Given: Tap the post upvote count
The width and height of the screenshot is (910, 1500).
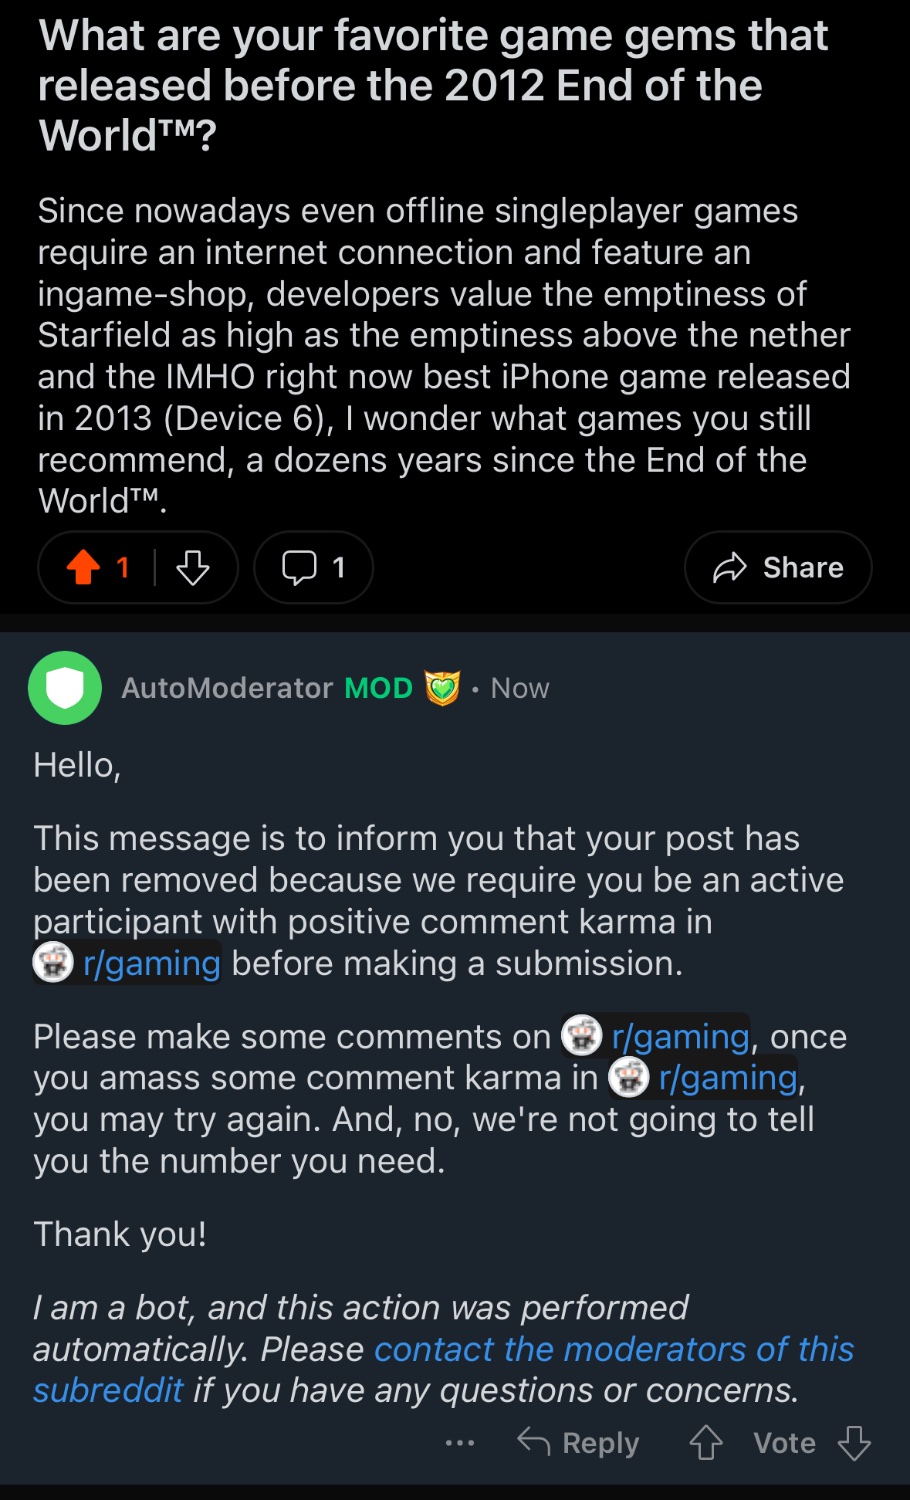Looking at the screenshot, I should point(123,568).
